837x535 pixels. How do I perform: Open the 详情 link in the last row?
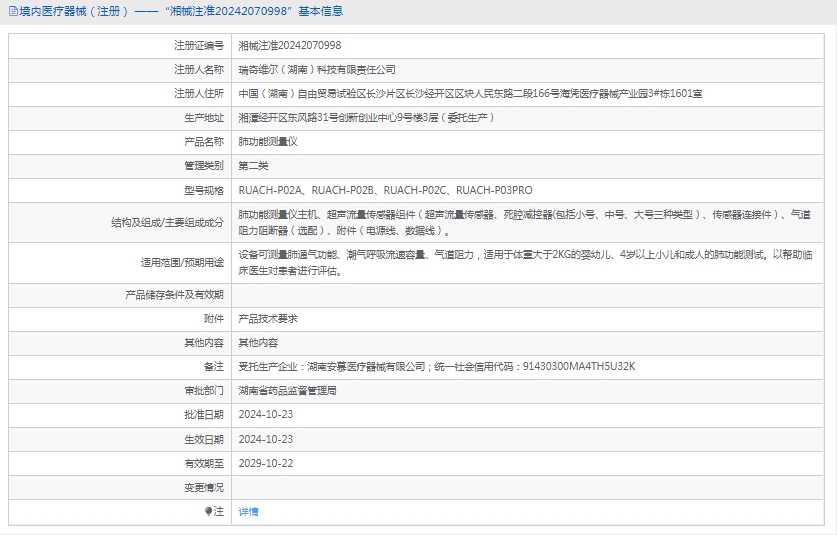click(248, 511)
